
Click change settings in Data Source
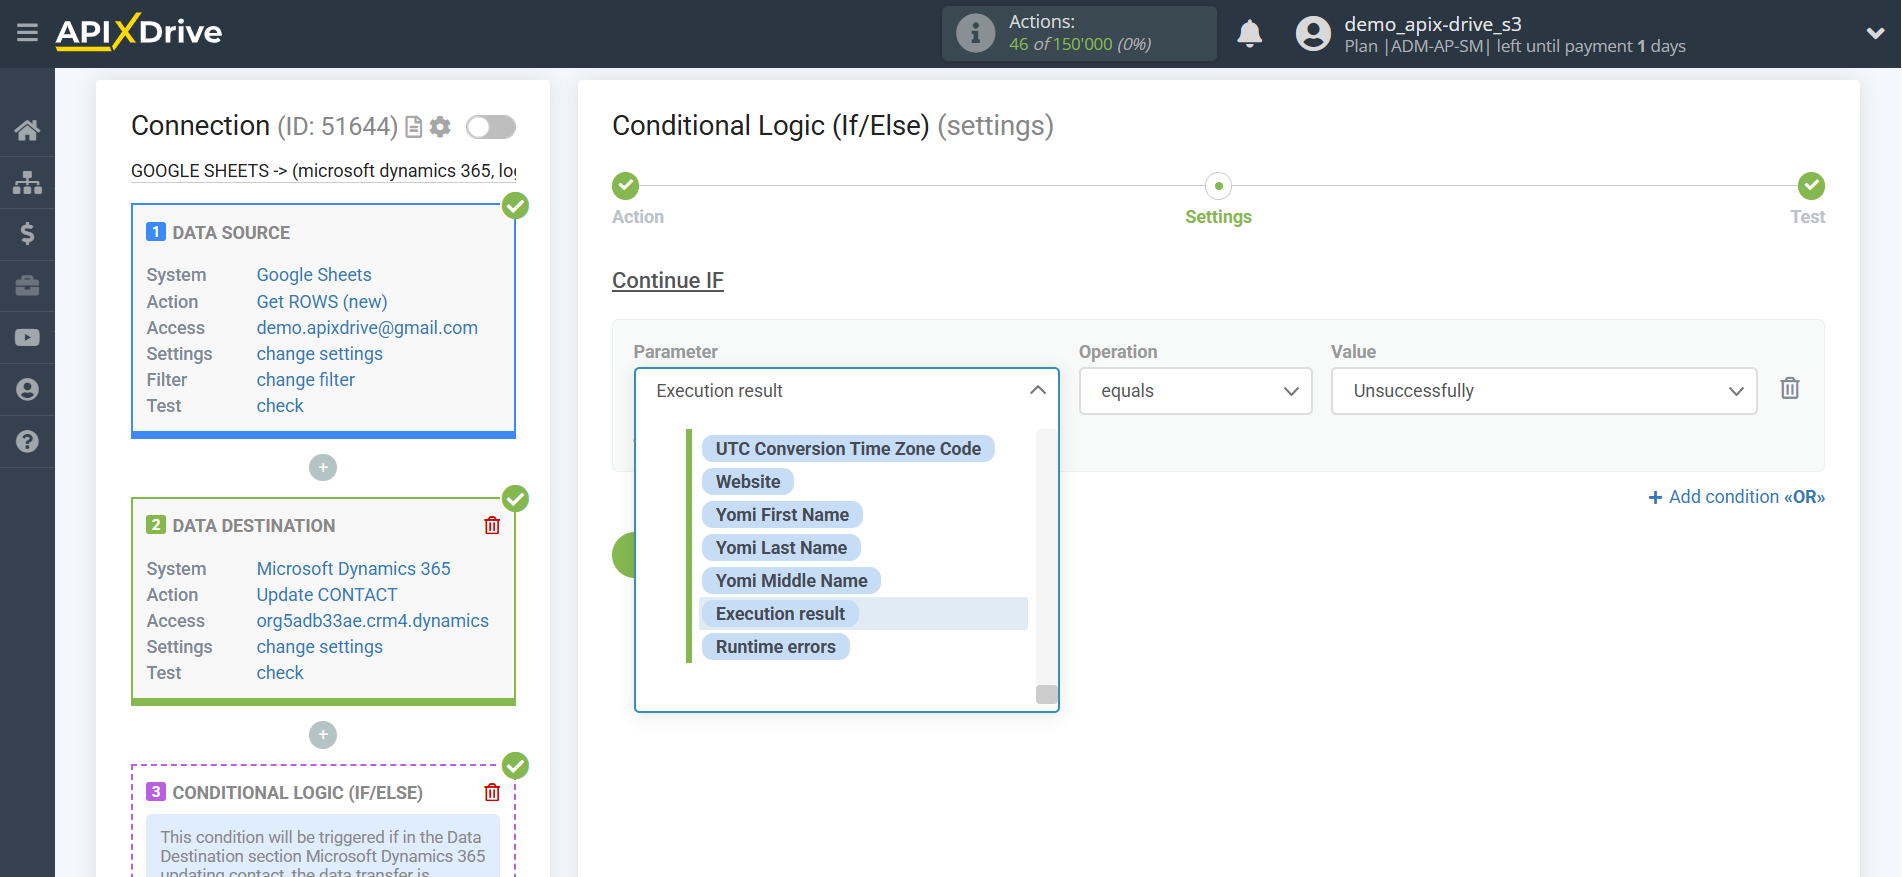(319, 354)
